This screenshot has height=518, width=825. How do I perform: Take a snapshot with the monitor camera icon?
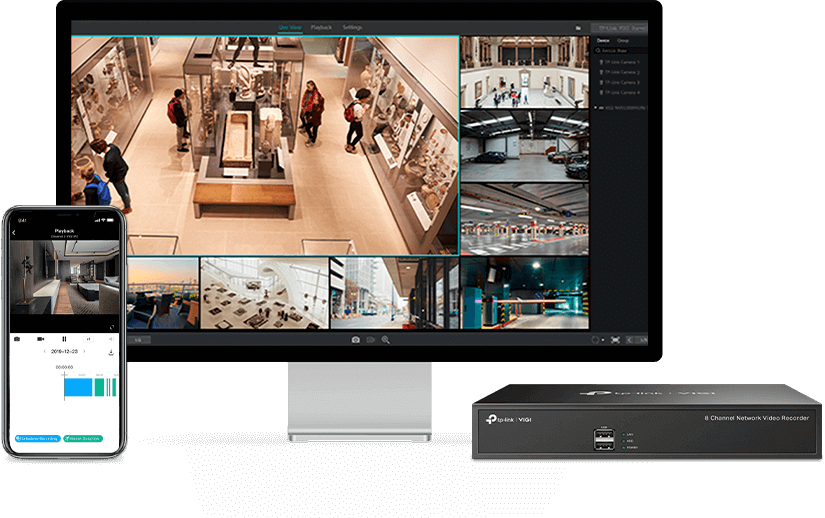coord(356,340)
